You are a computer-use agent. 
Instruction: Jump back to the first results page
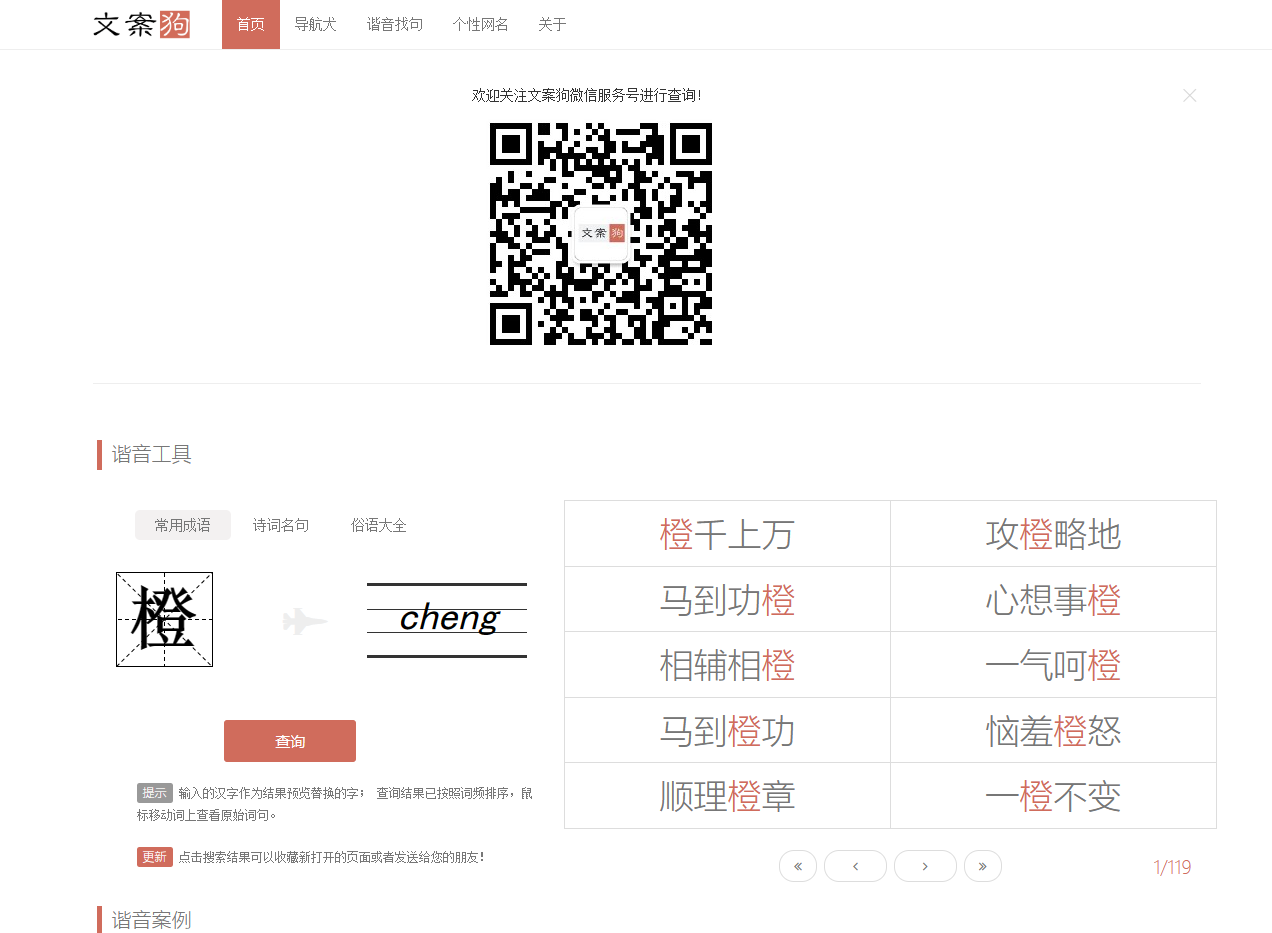coord(797,866)
